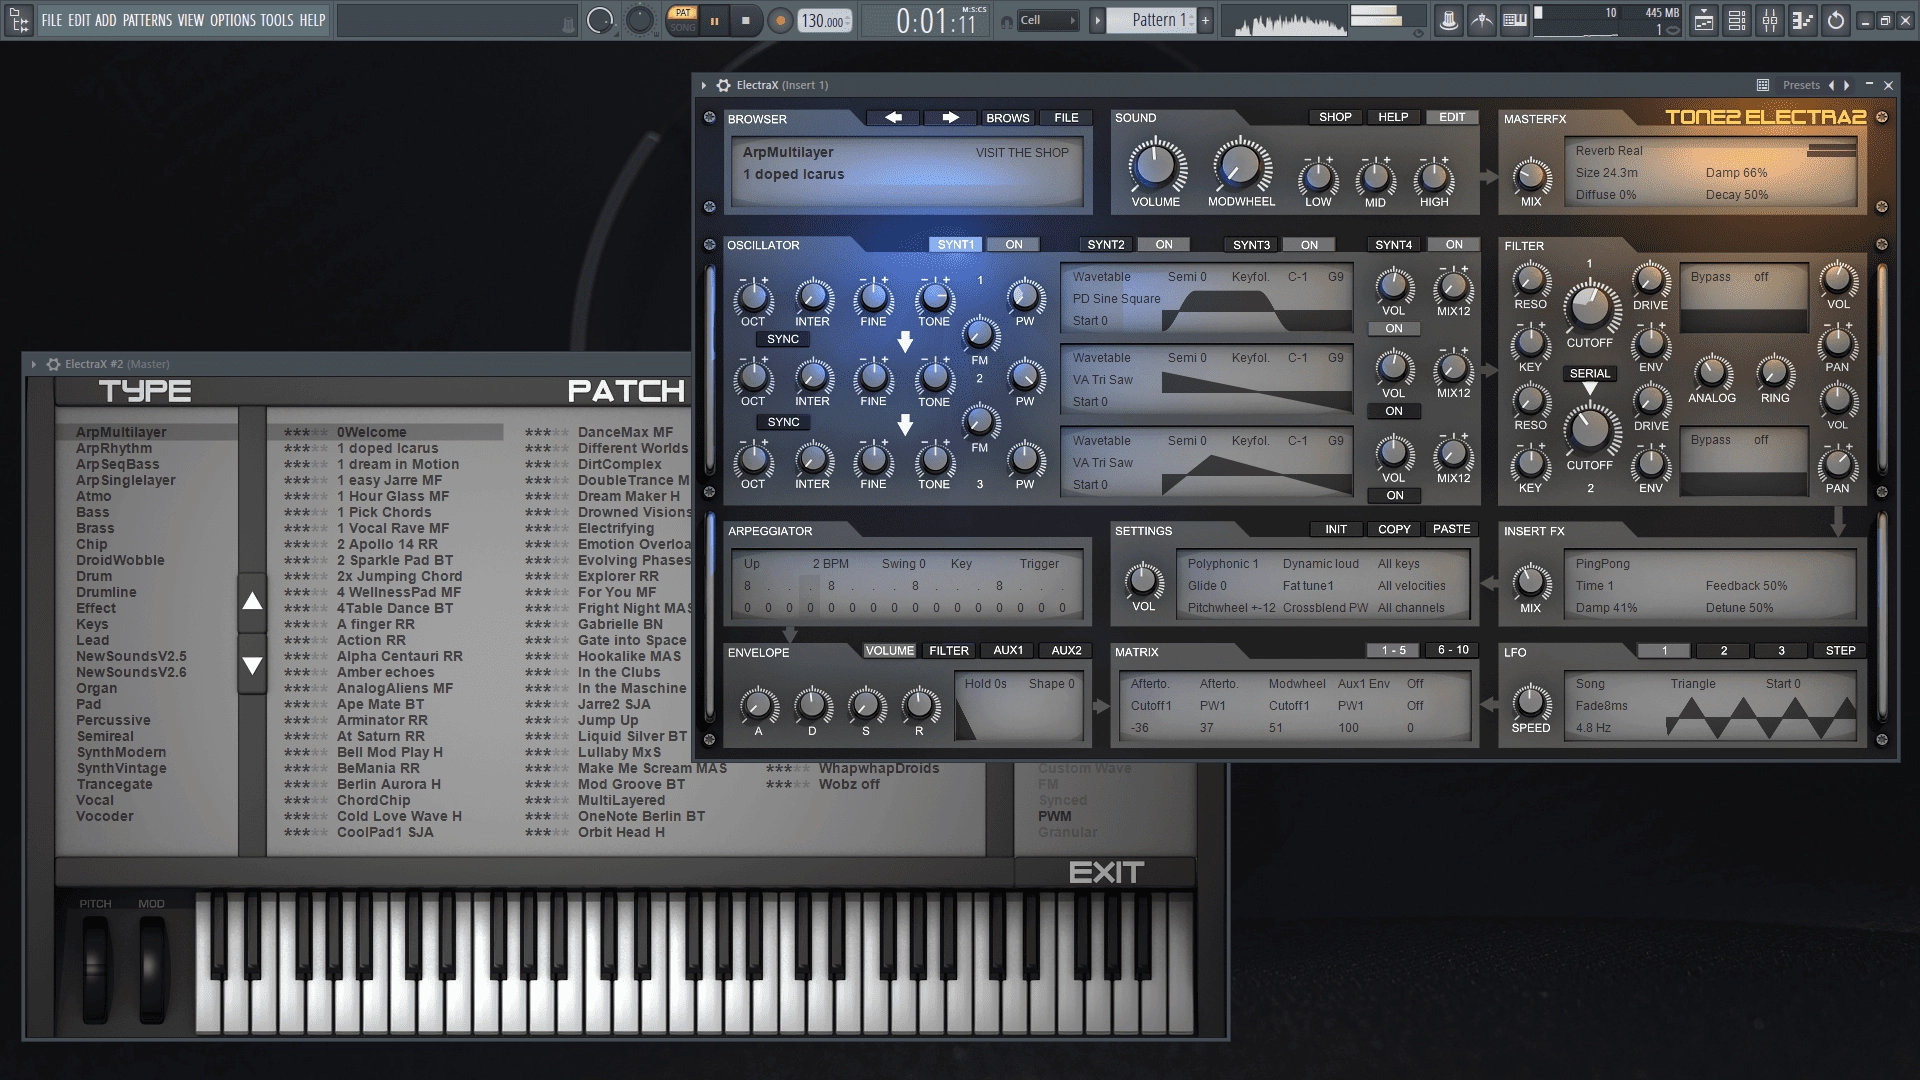The height and width of the screenshot is (1080, 1920).
Task: Click the stop playback button
Action: 746,20
